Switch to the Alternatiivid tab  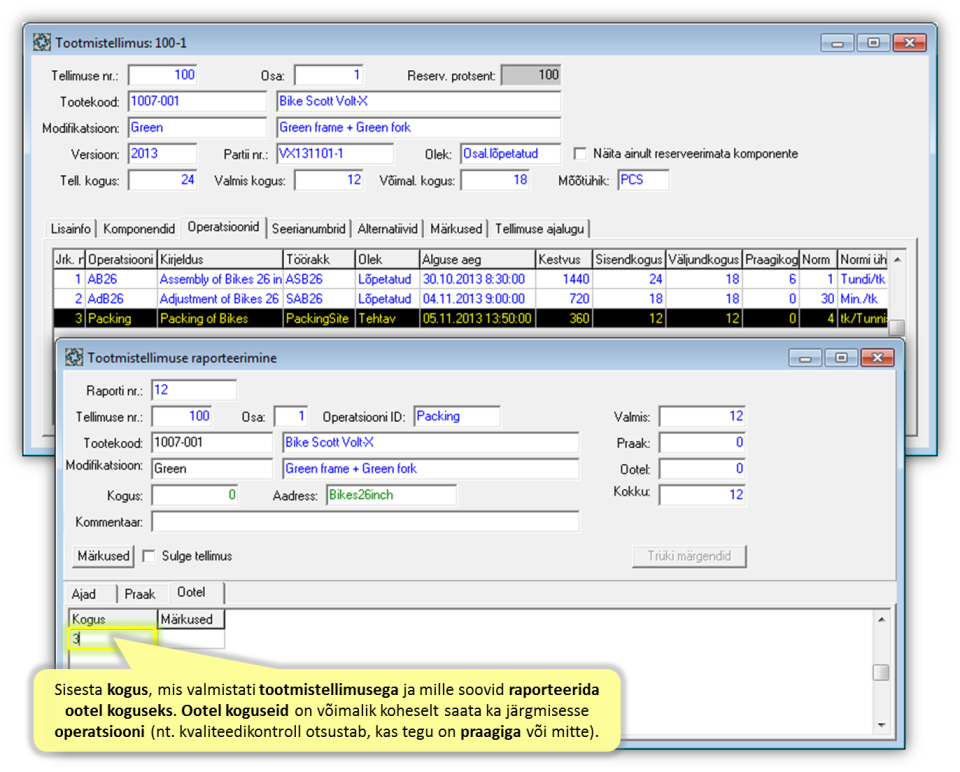pos(388,229)
